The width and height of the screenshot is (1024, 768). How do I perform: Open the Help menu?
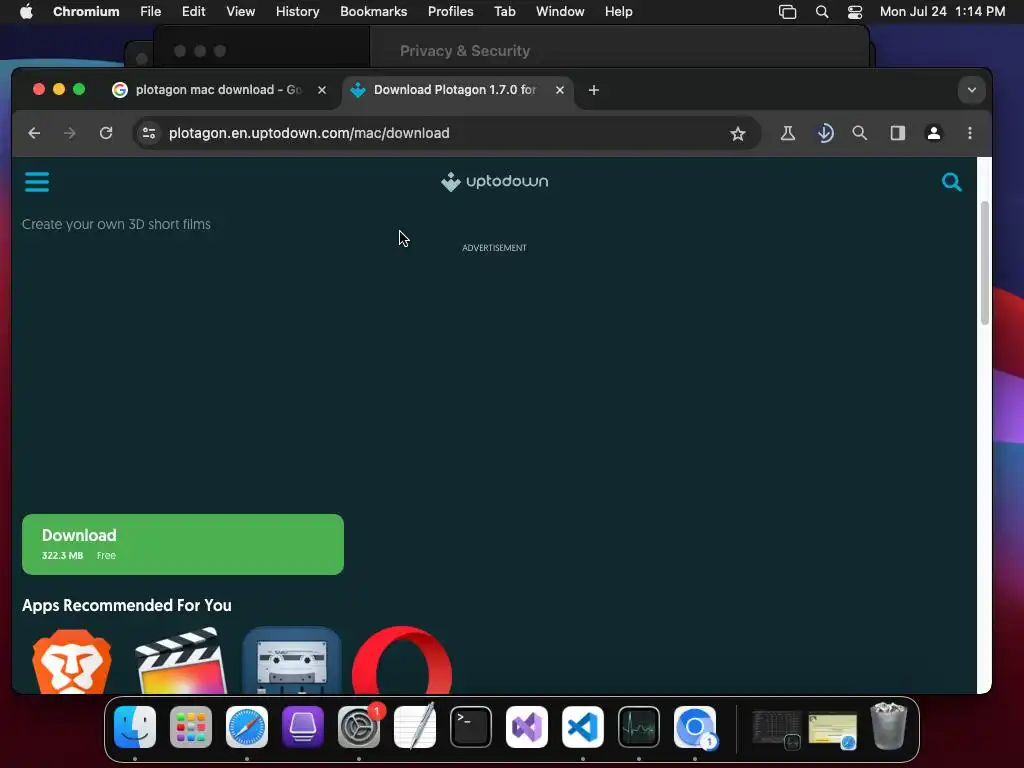(618, 12)
